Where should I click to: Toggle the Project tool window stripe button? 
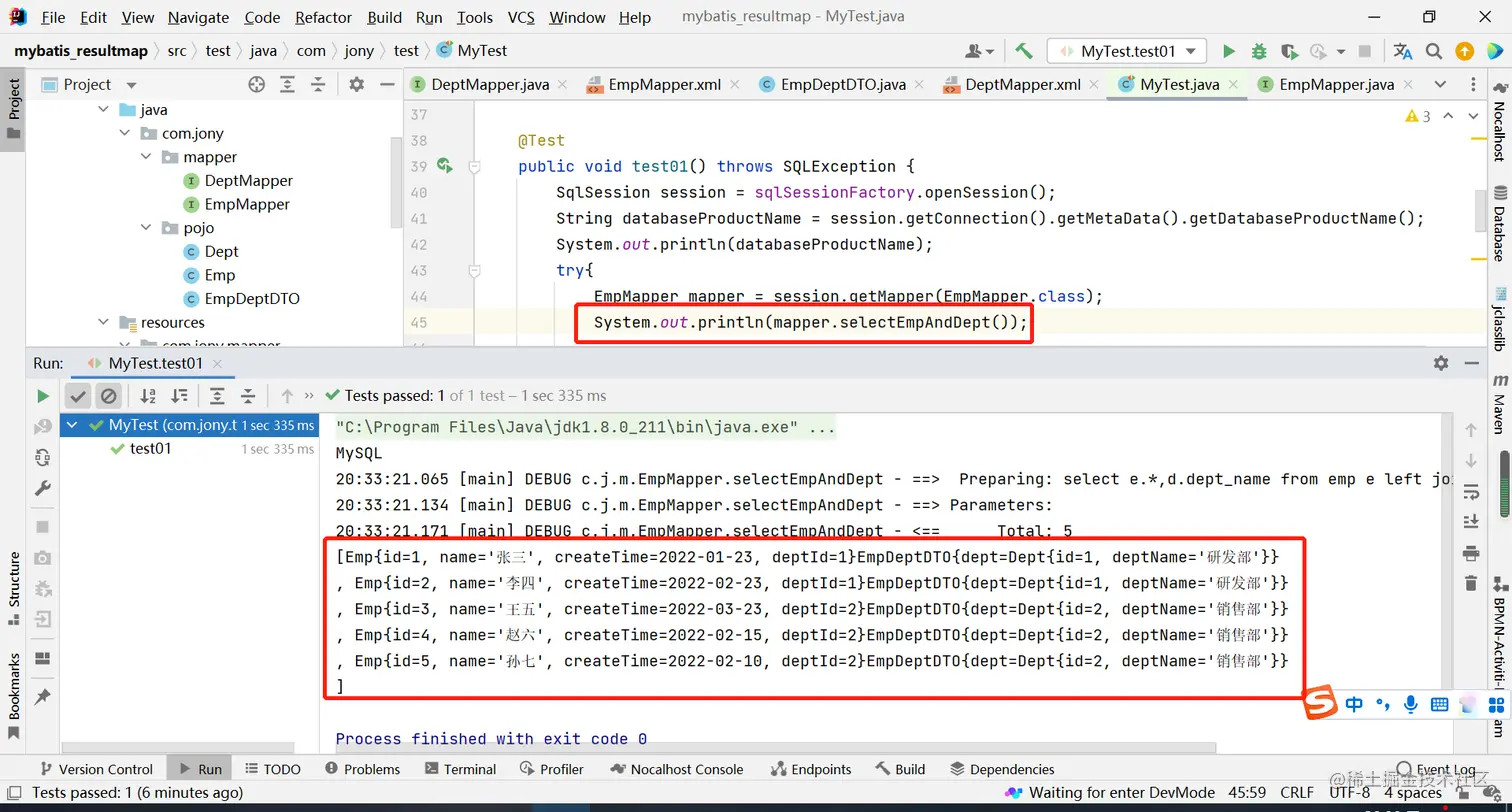point(13,110)
